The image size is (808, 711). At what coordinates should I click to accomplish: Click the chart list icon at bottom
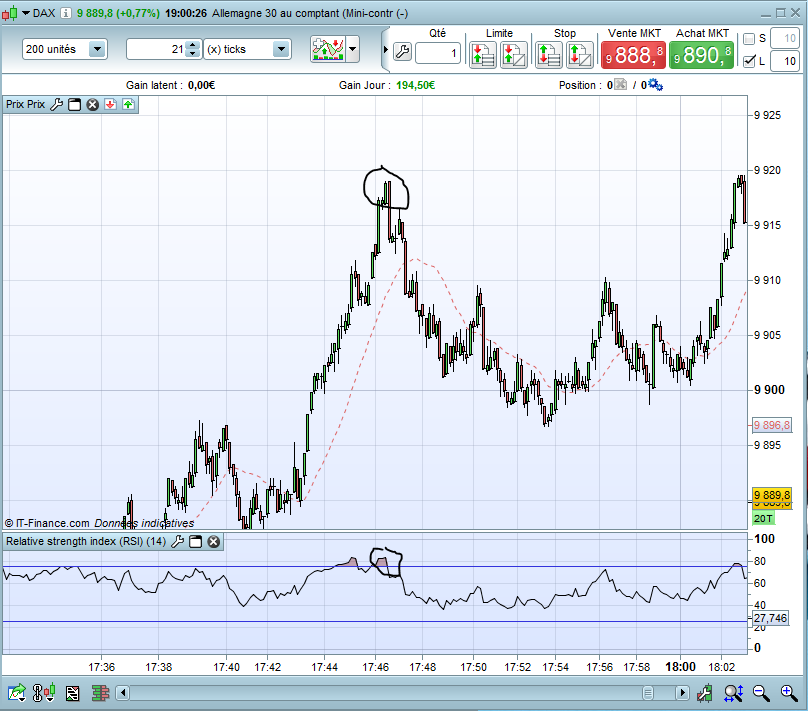click(73, 694)
